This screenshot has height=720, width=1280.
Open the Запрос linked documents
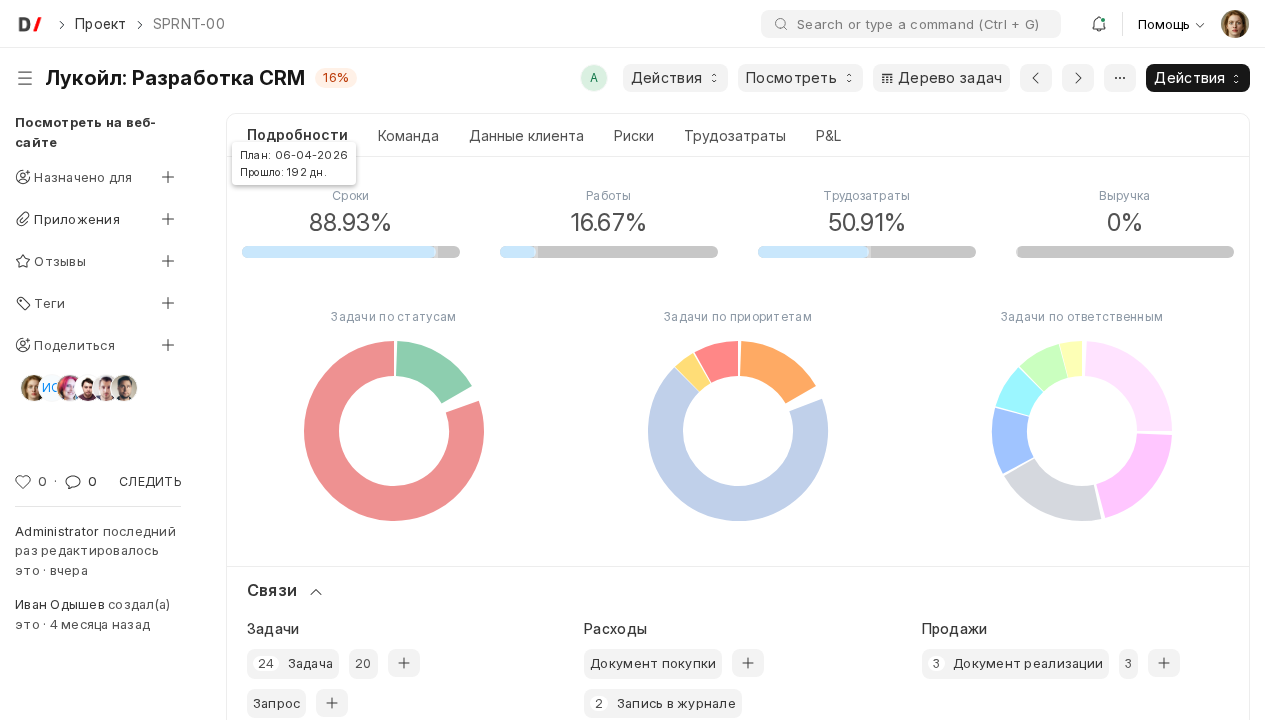[276, 703]
